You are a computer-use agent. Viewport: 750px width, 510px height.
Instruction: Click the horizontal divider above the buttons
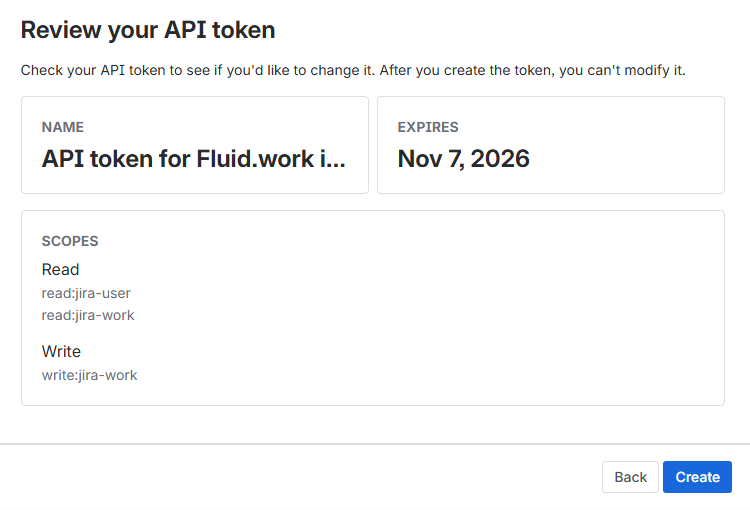click(x=375, y=444)
